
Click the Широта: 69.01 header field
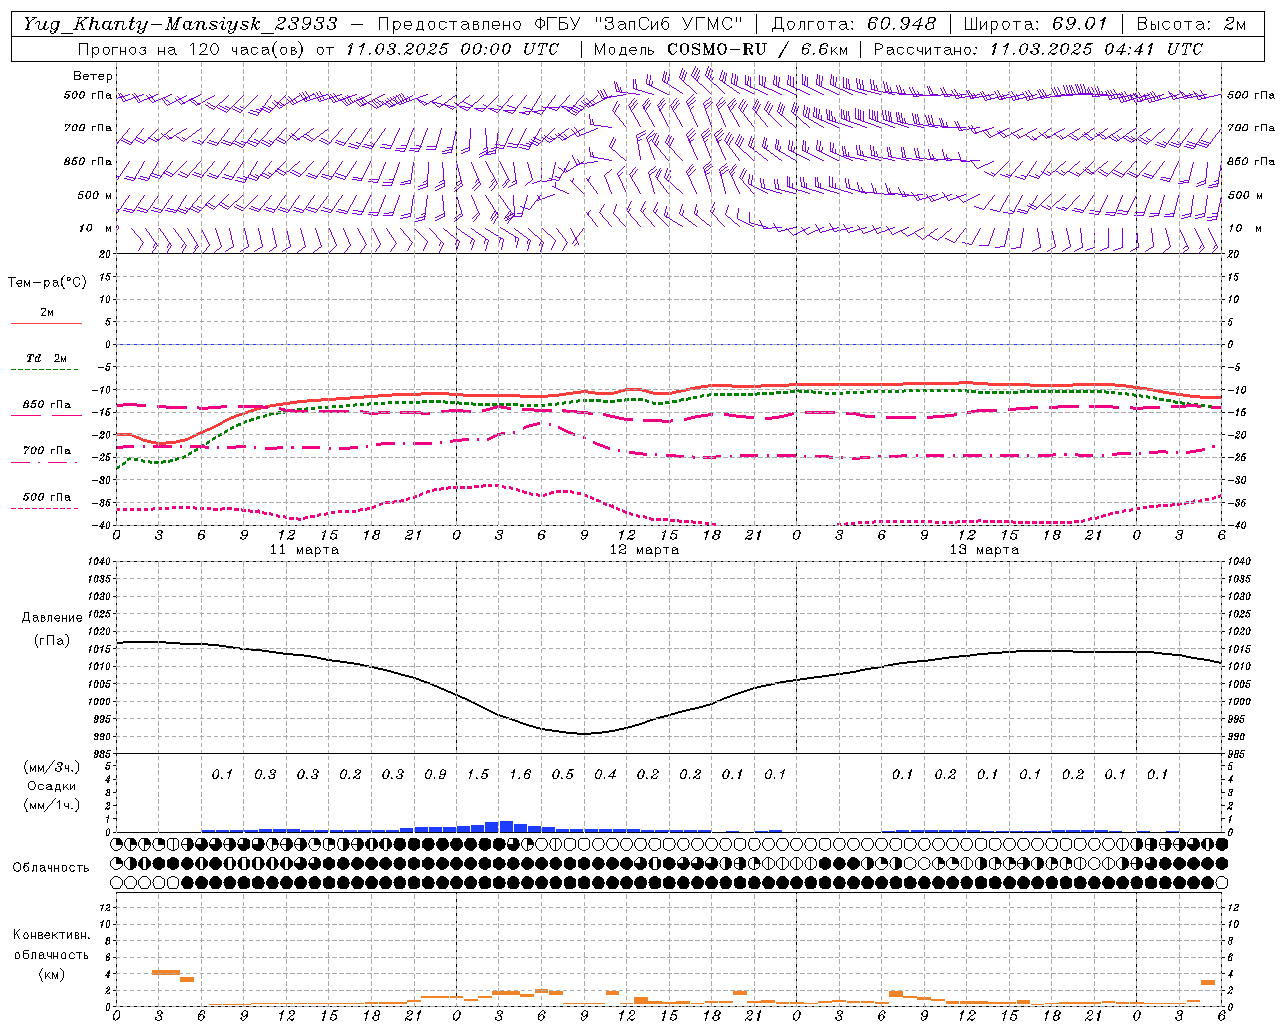point(1035,24)
